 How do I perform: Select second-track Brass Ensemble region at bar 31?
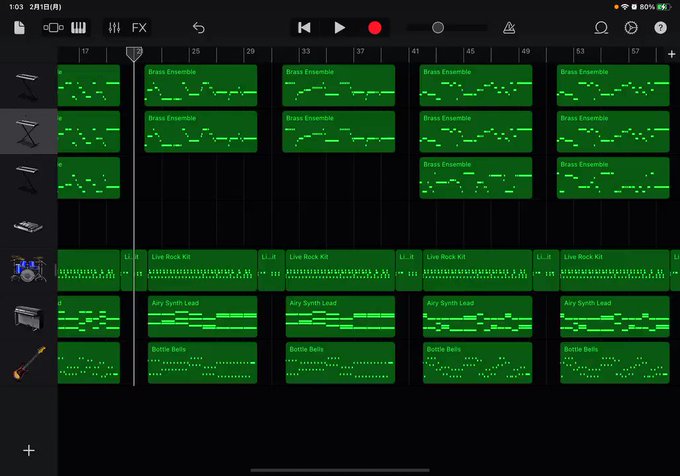point(339,132)
